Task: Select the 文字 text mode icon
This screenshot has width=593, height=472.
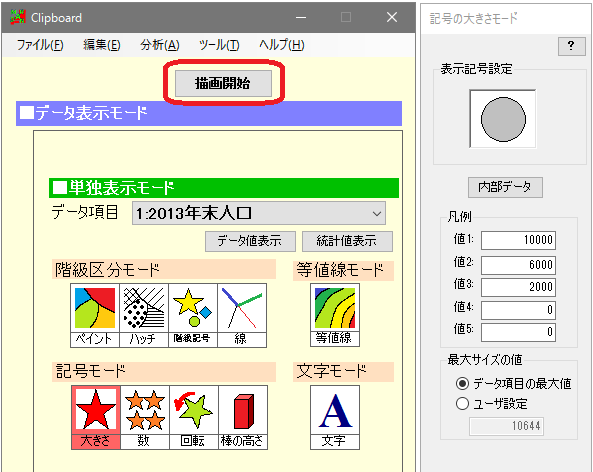Action: point(335,418)
